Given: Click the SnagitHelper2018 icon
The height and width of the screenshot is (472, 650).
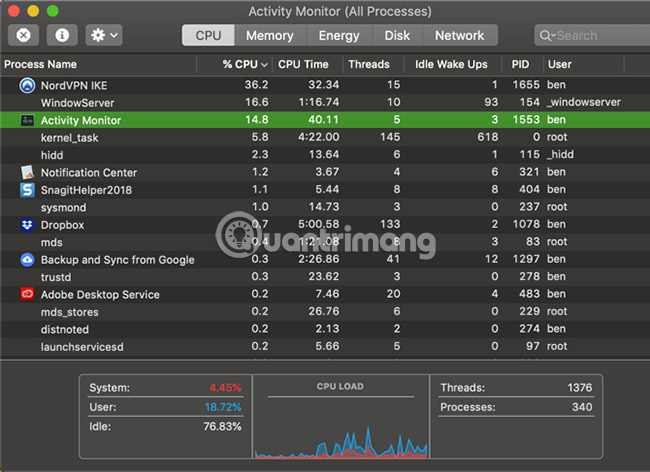Looking at the screenshot, I should tap(27, 190).
